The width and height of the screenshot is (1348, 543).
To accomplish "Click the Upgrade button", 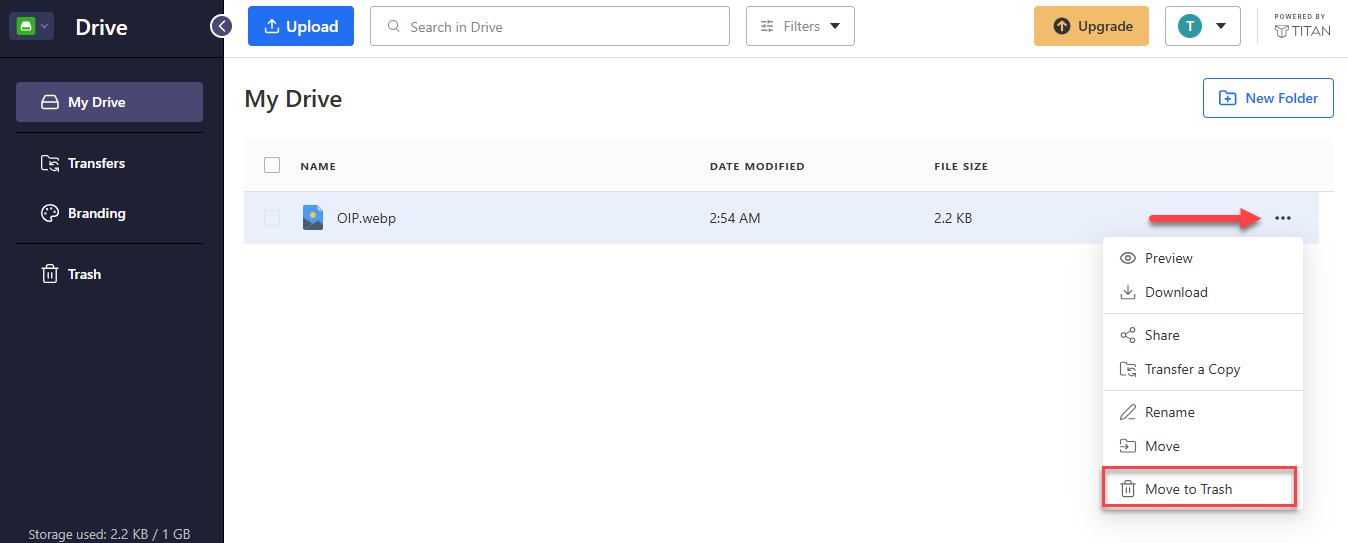I will [x=1092, y=26].
